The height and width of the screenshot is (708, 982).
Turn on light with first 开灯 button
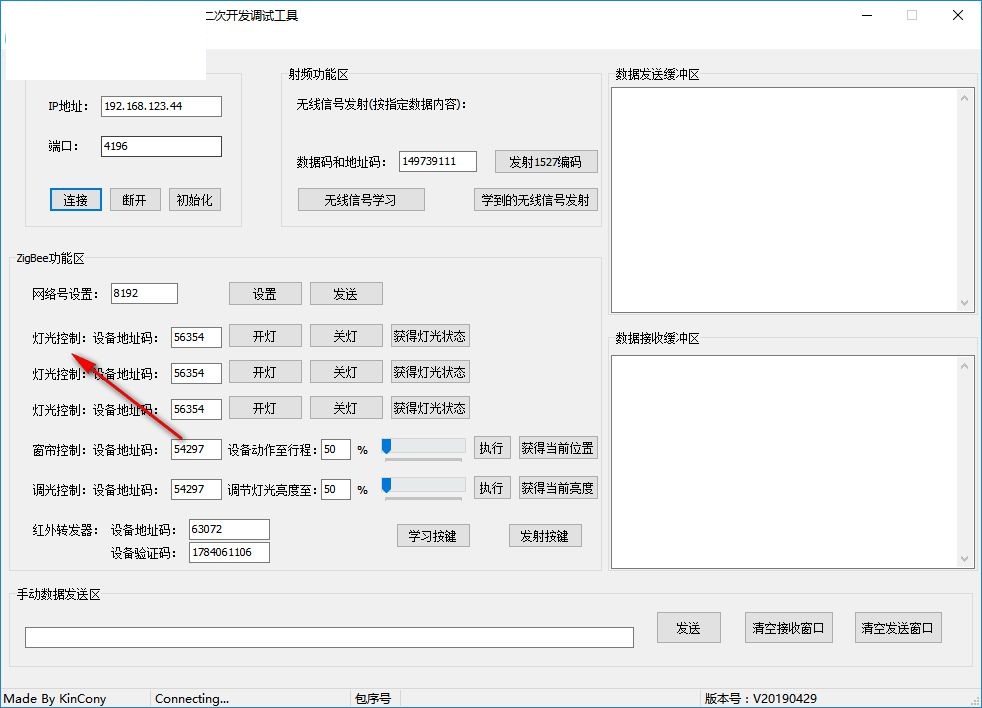pos(265,336)
